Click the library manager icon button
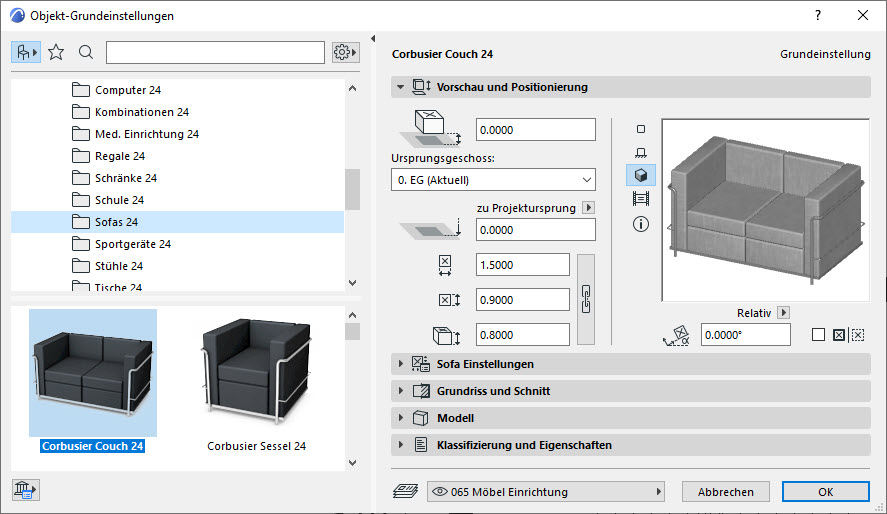The height and width of the screenshot is (514, 887). [x=25, y=490]
